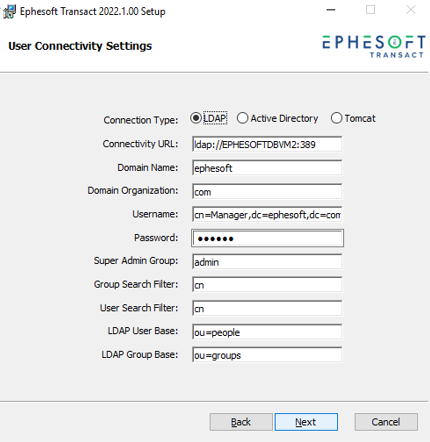Minimize the setup window
The height and width of the screenshot is (442, 430).
(331, 10)
